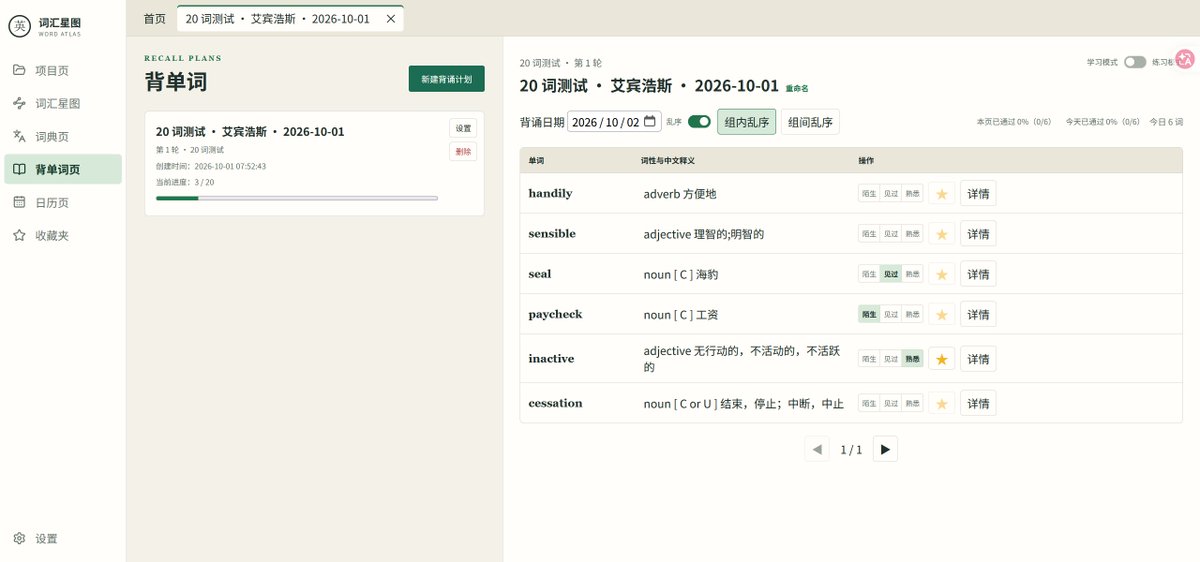1200x562 pixels.
Task: Mark sensible as 见过
Action: click(x=891, y=233)
